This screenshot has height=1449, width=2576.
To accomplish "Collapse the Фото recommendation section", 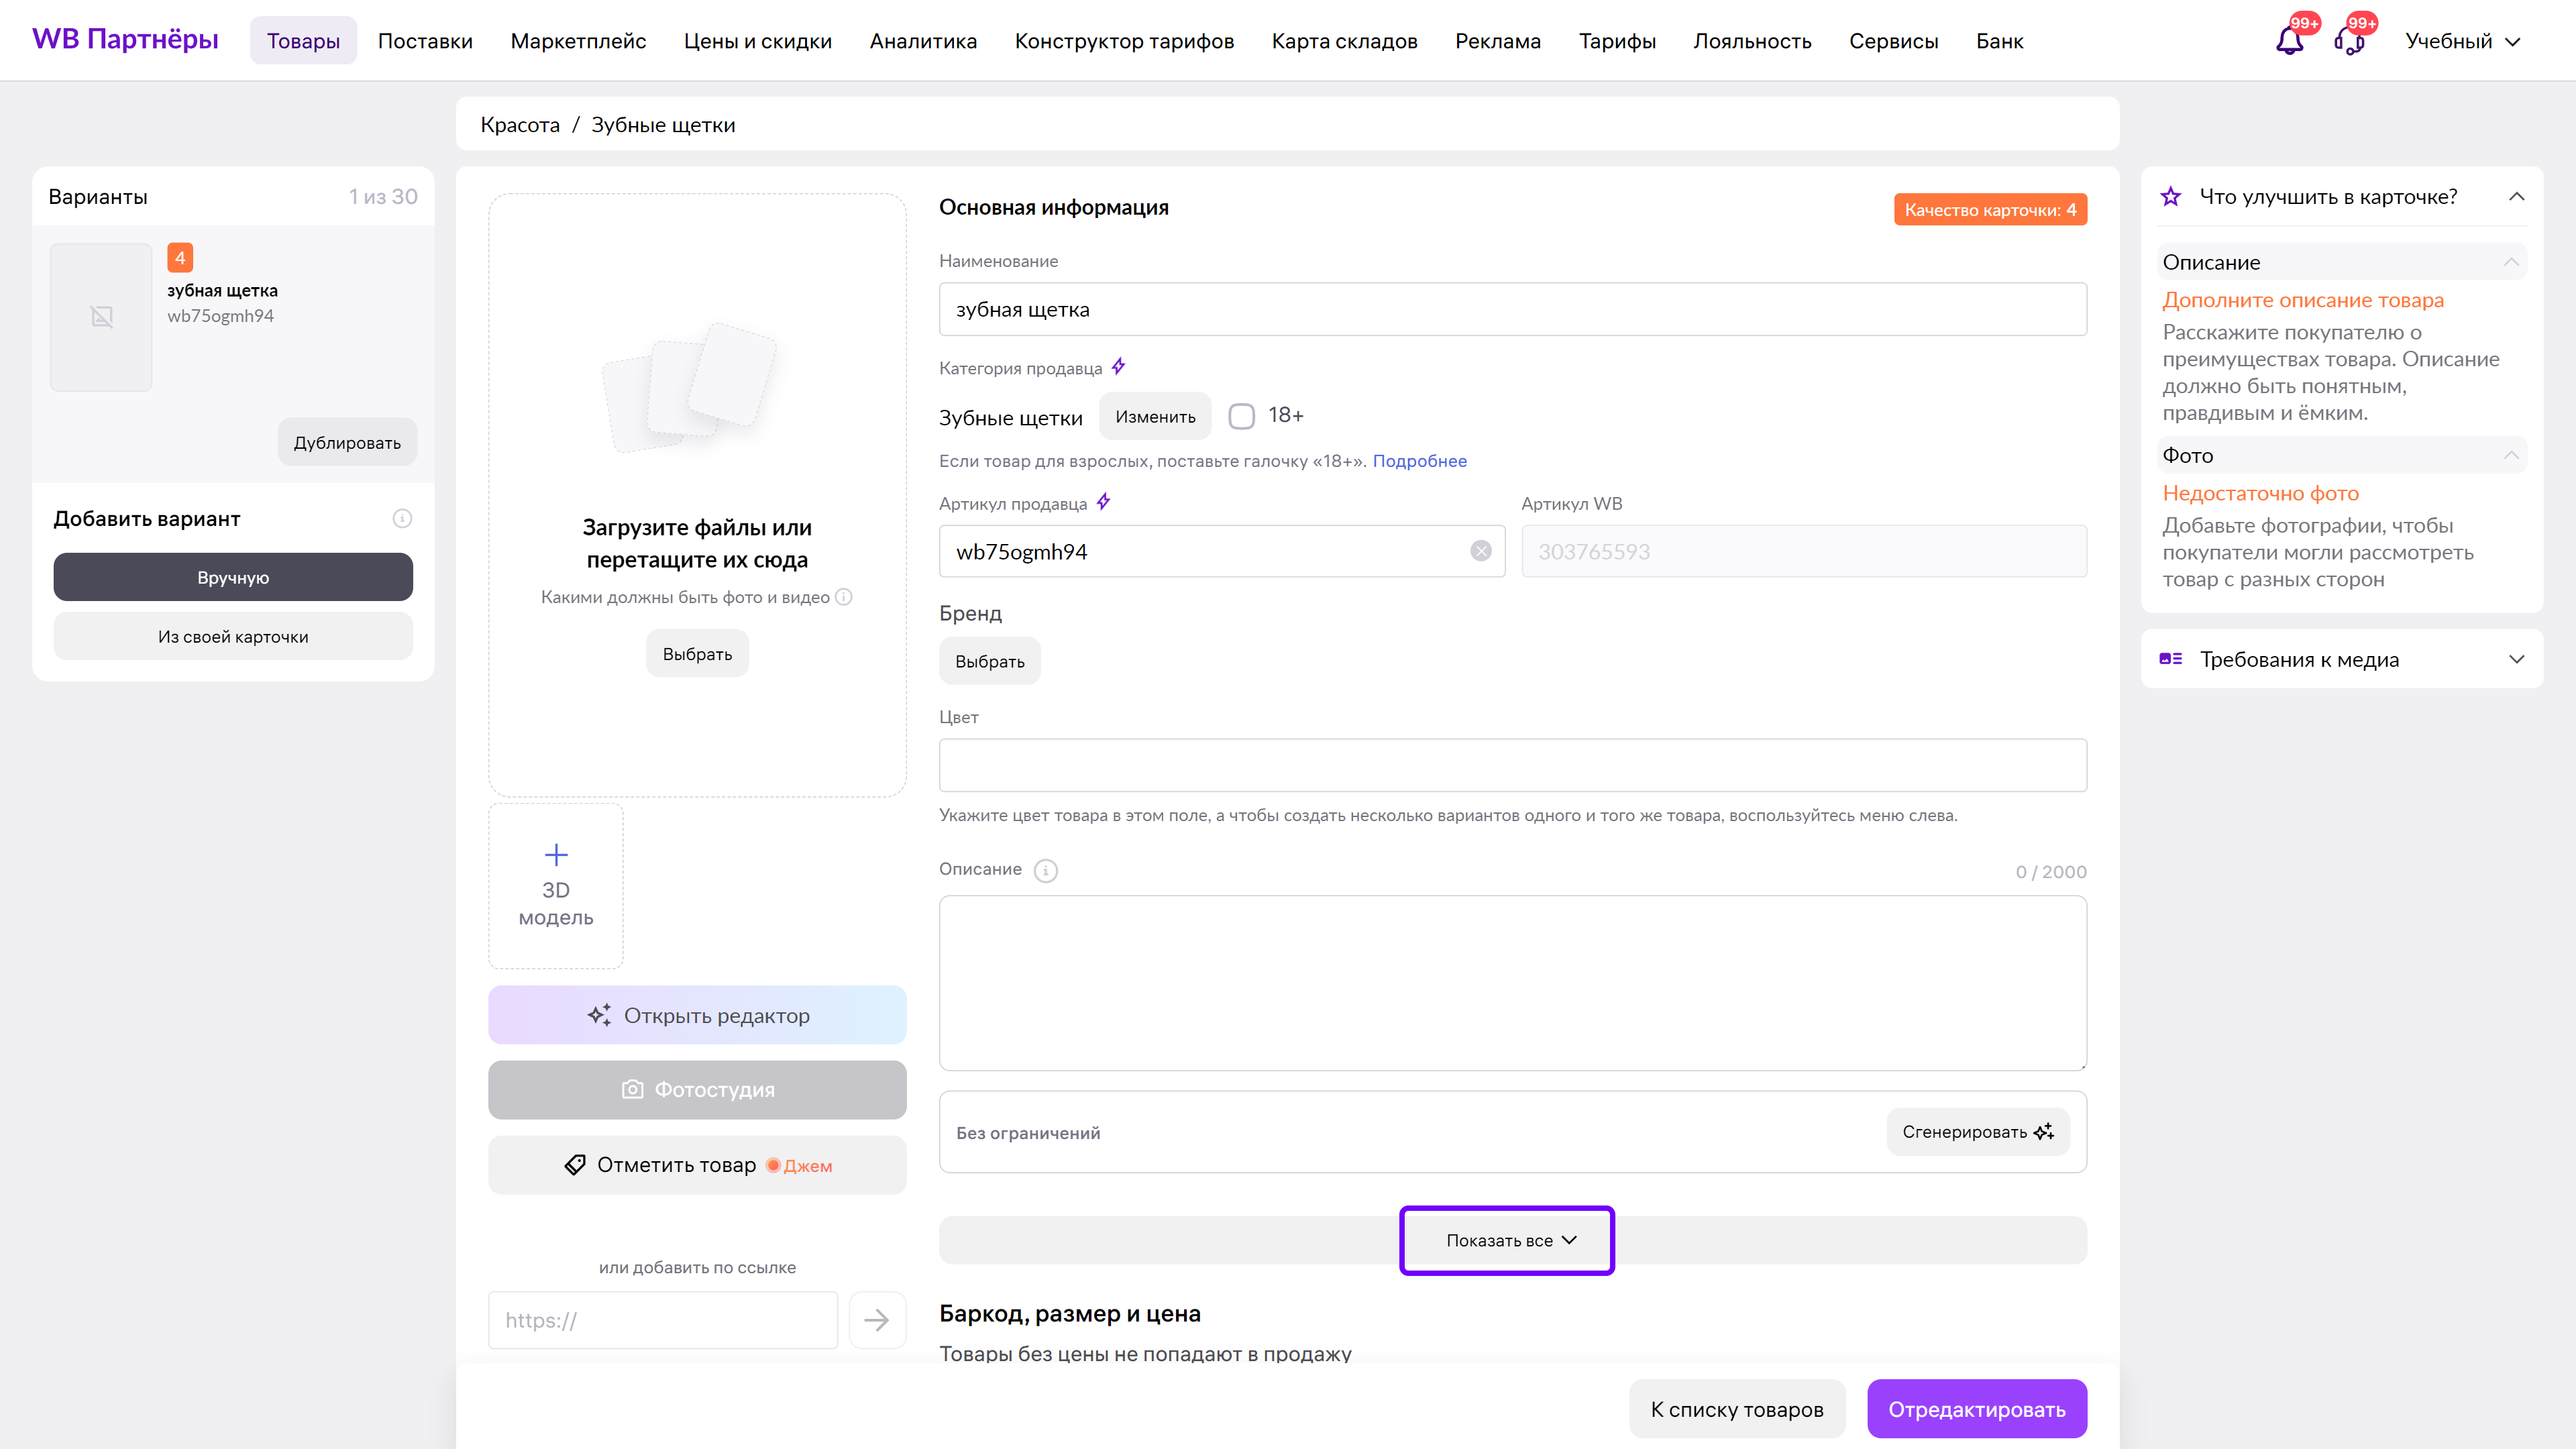I will 2511,455.
